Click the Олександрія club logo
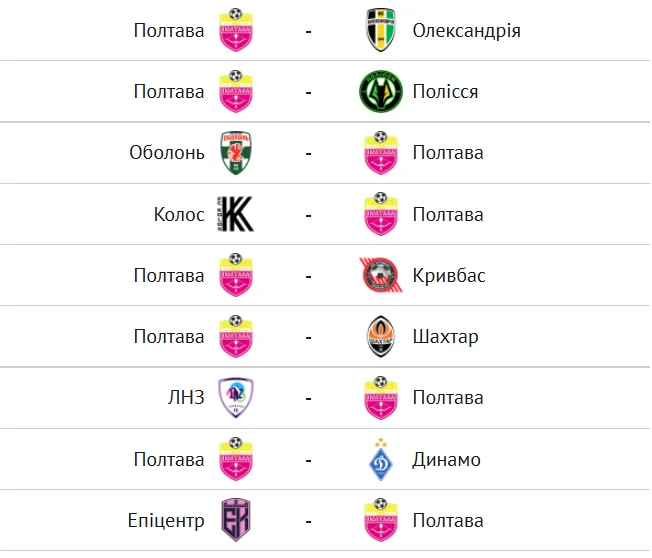 381,31
